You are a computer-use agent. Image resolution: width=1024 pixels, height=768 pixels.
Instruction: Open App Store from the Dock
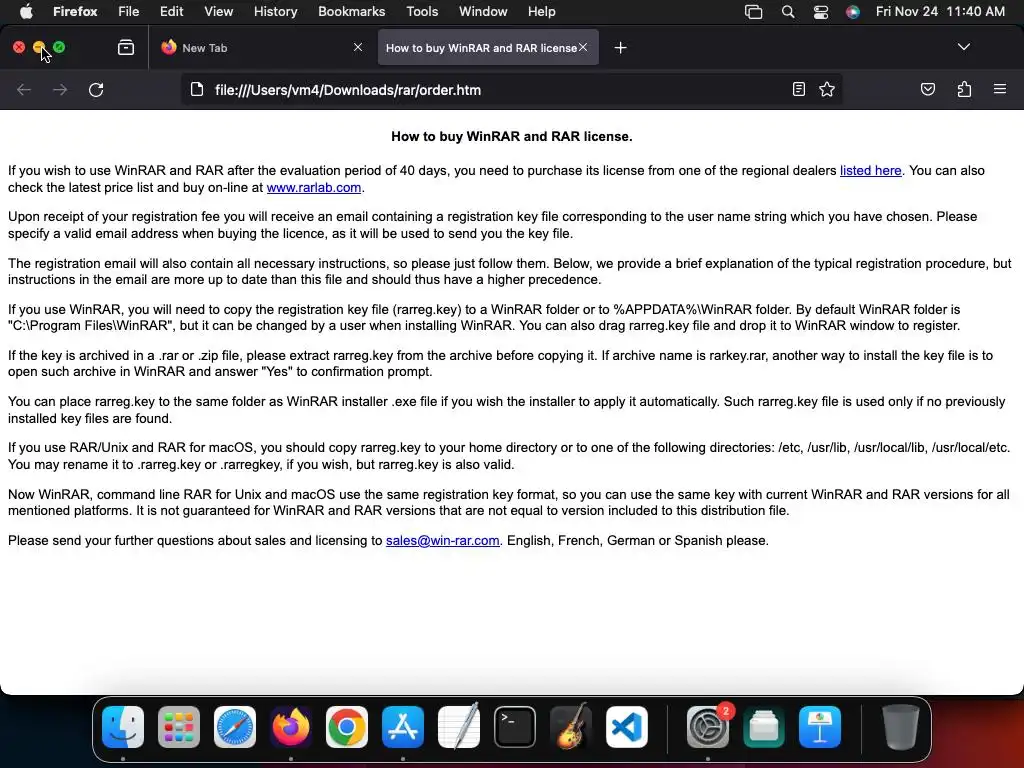click(x=403, y=726)
